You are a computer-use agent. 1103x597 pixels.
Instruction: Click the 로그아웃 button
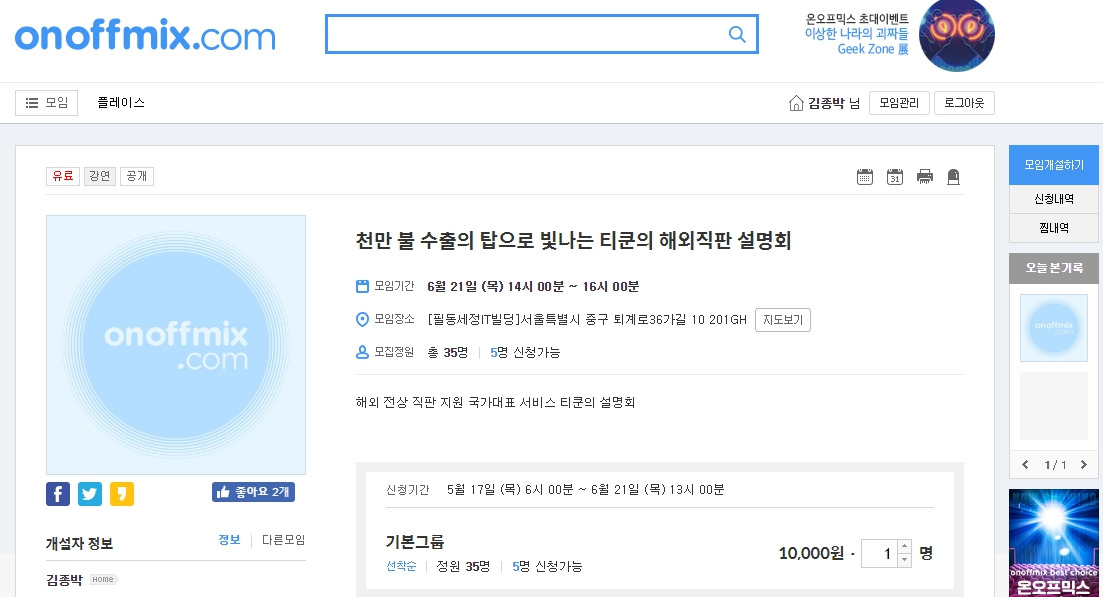[x=964, y=103]
